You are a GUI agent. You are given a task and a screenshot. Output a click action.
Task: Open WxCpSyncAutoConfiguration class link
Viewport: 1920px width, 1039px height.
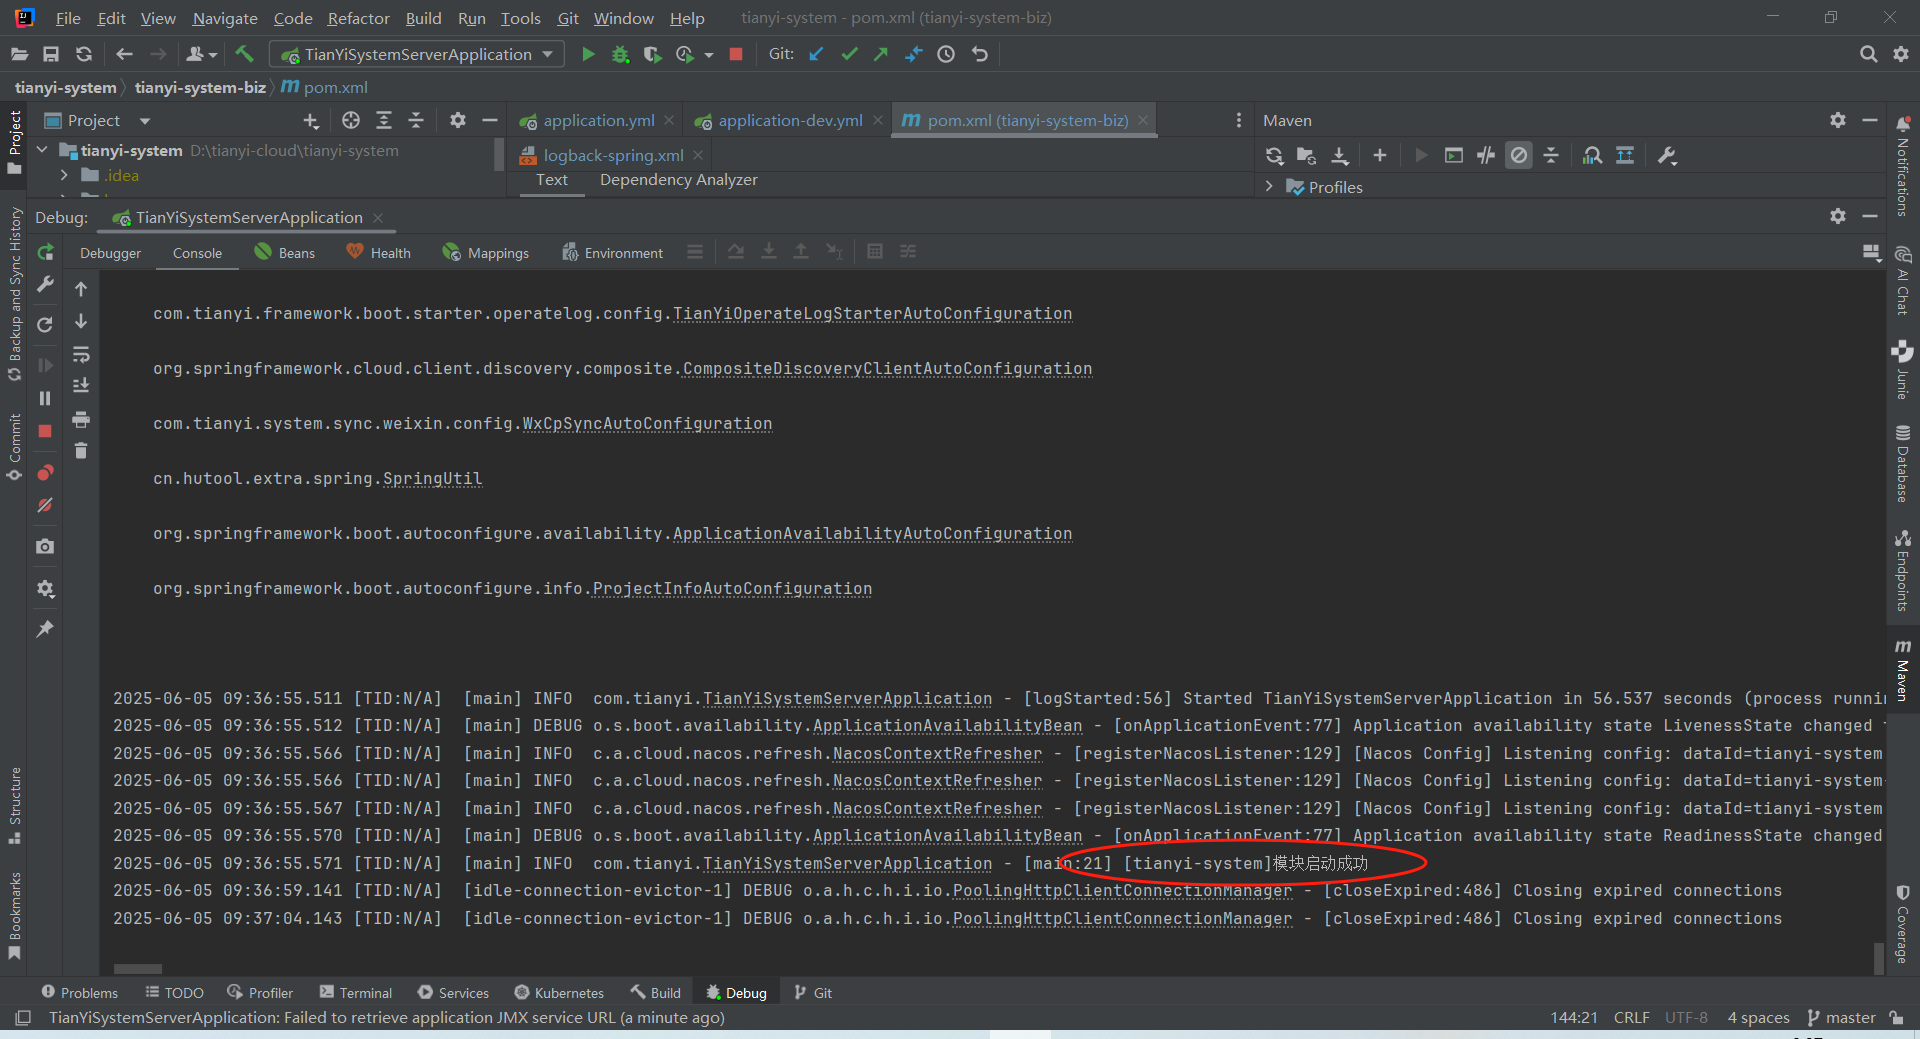(647, 424)
